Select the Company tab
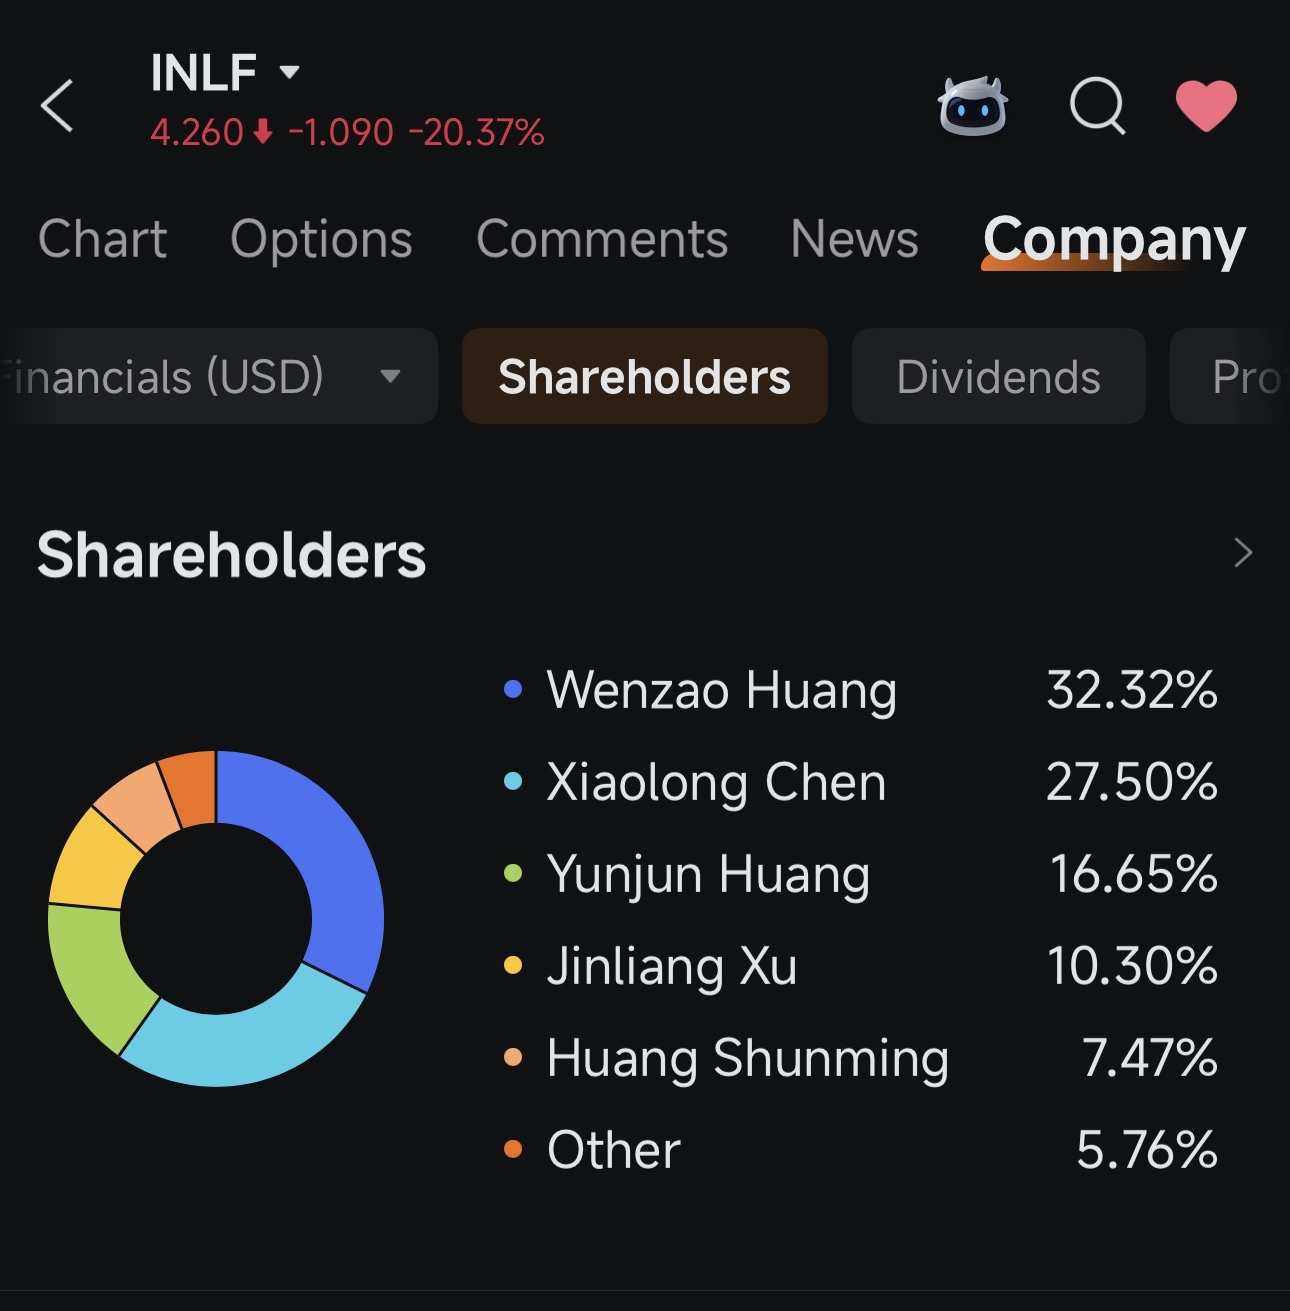This screenshot has height=1311, width=1290. coord(1114,240)
